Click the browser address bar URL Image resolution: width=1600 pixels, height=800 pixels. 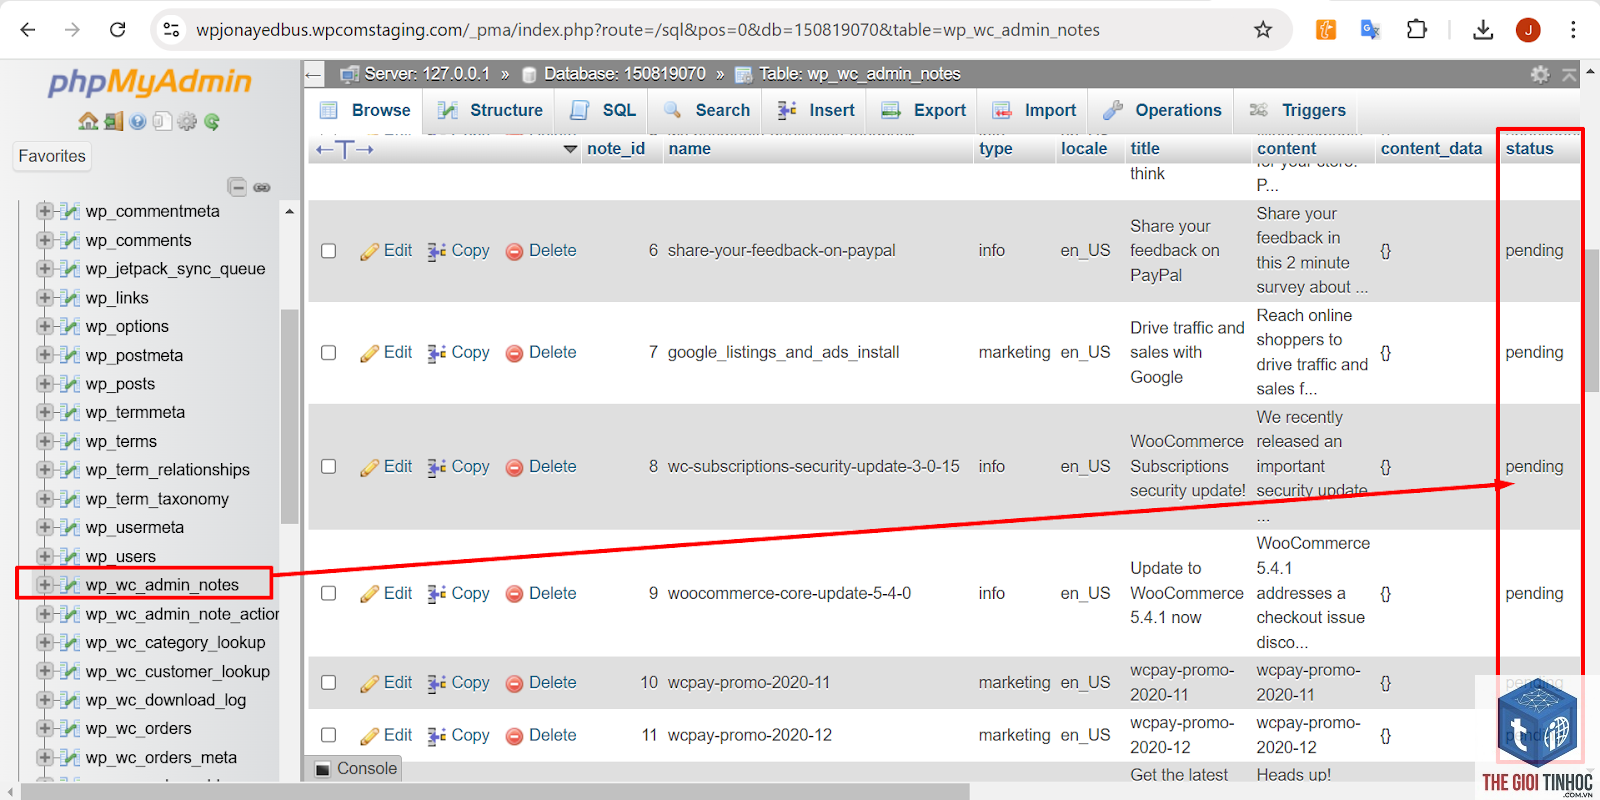point(648,30)
